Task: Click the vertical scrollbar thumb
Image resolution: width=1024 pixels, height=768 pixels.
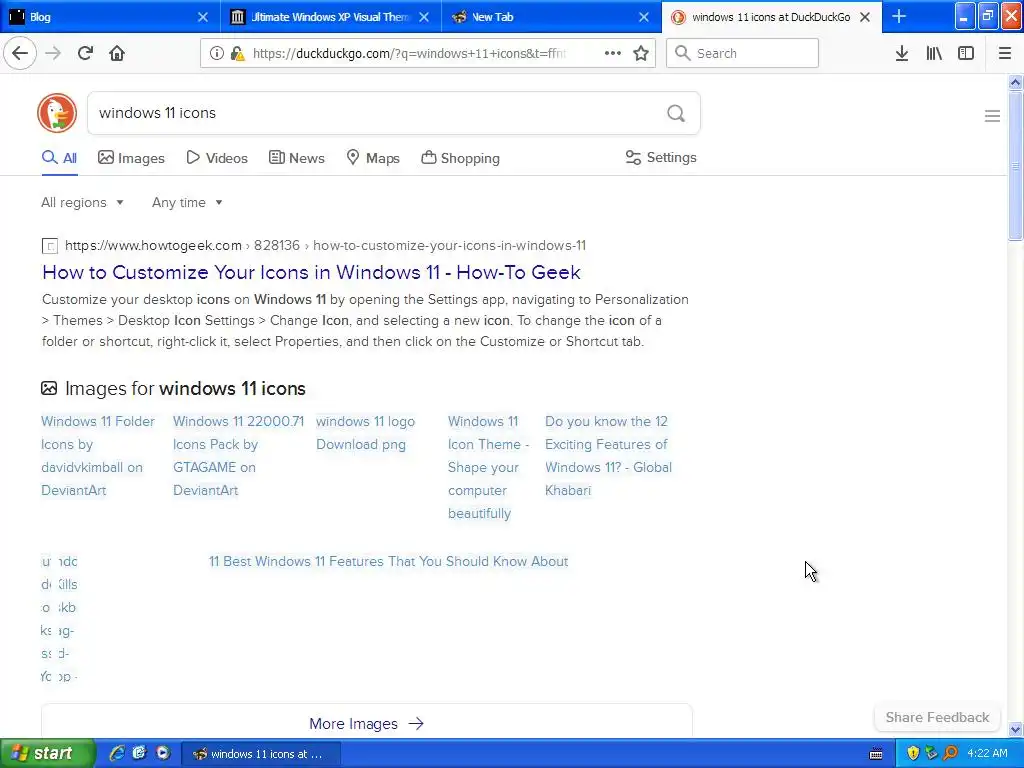Action: 1016,167
